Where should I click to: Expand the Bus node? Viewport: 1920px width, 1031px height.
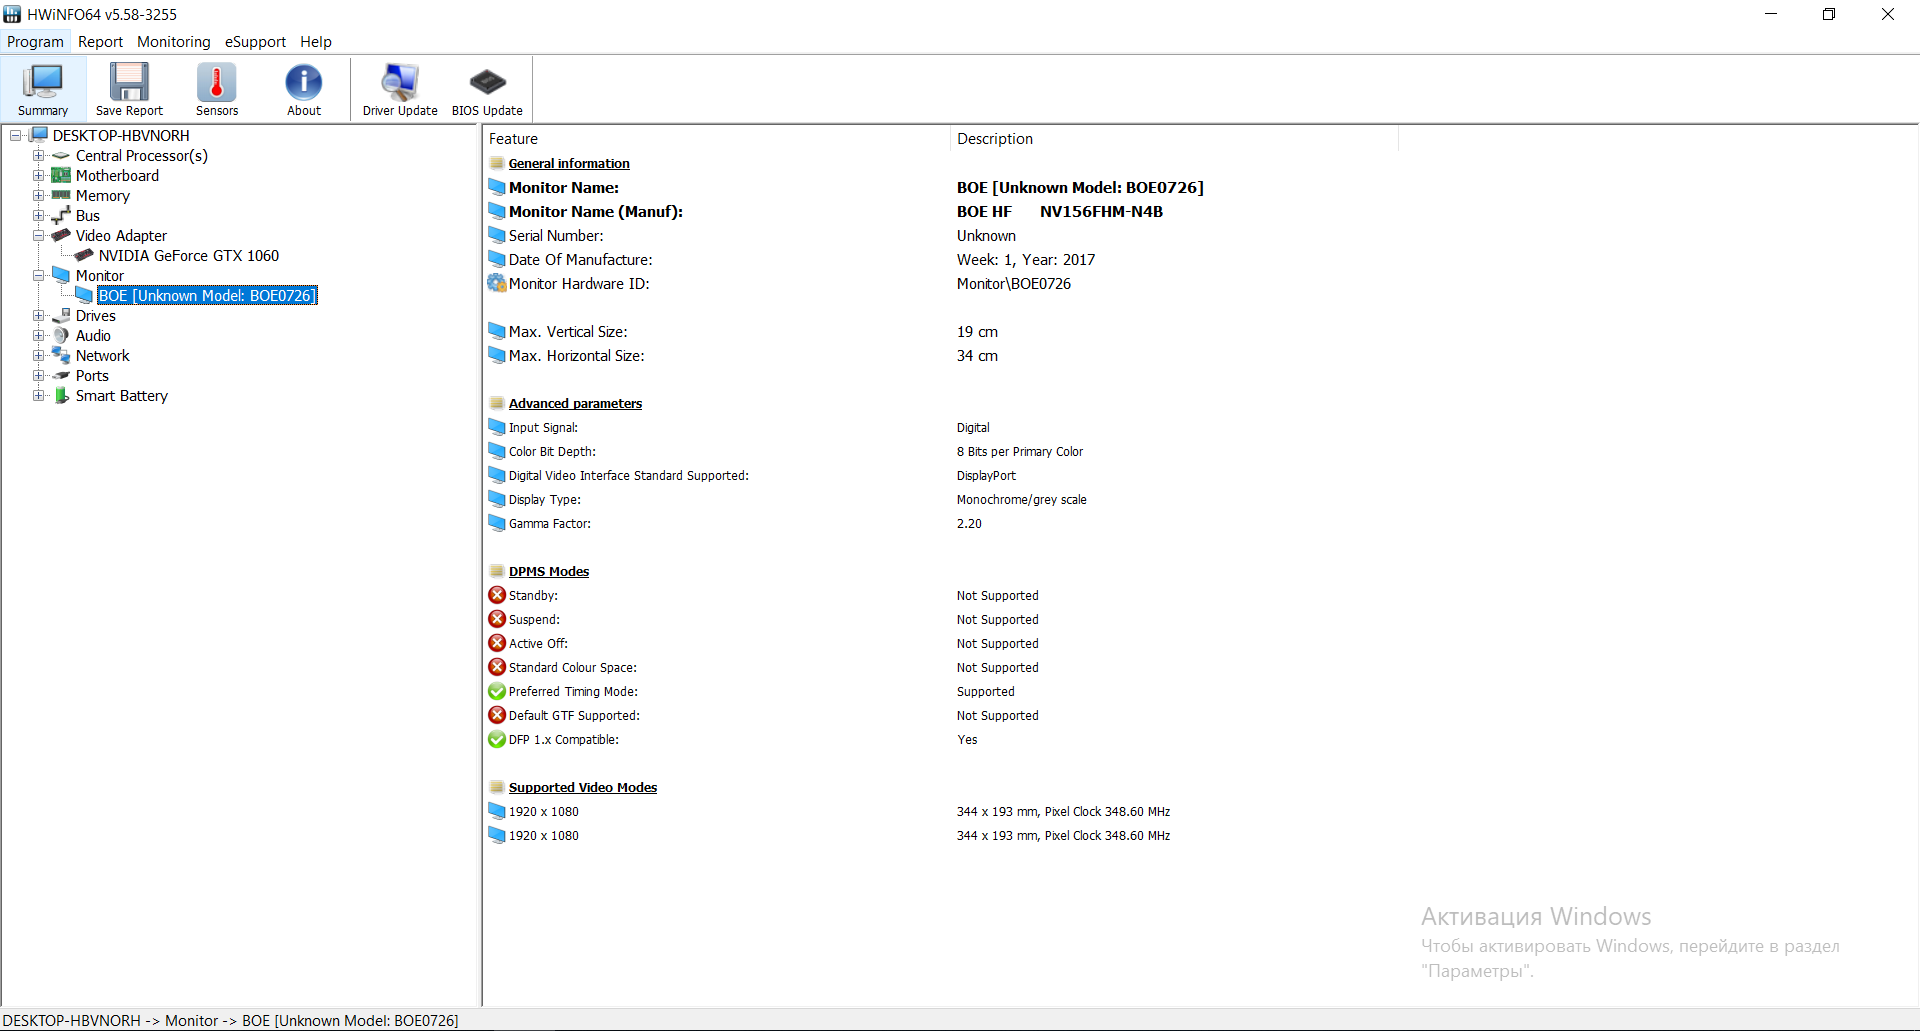click(x=38, y=216)
